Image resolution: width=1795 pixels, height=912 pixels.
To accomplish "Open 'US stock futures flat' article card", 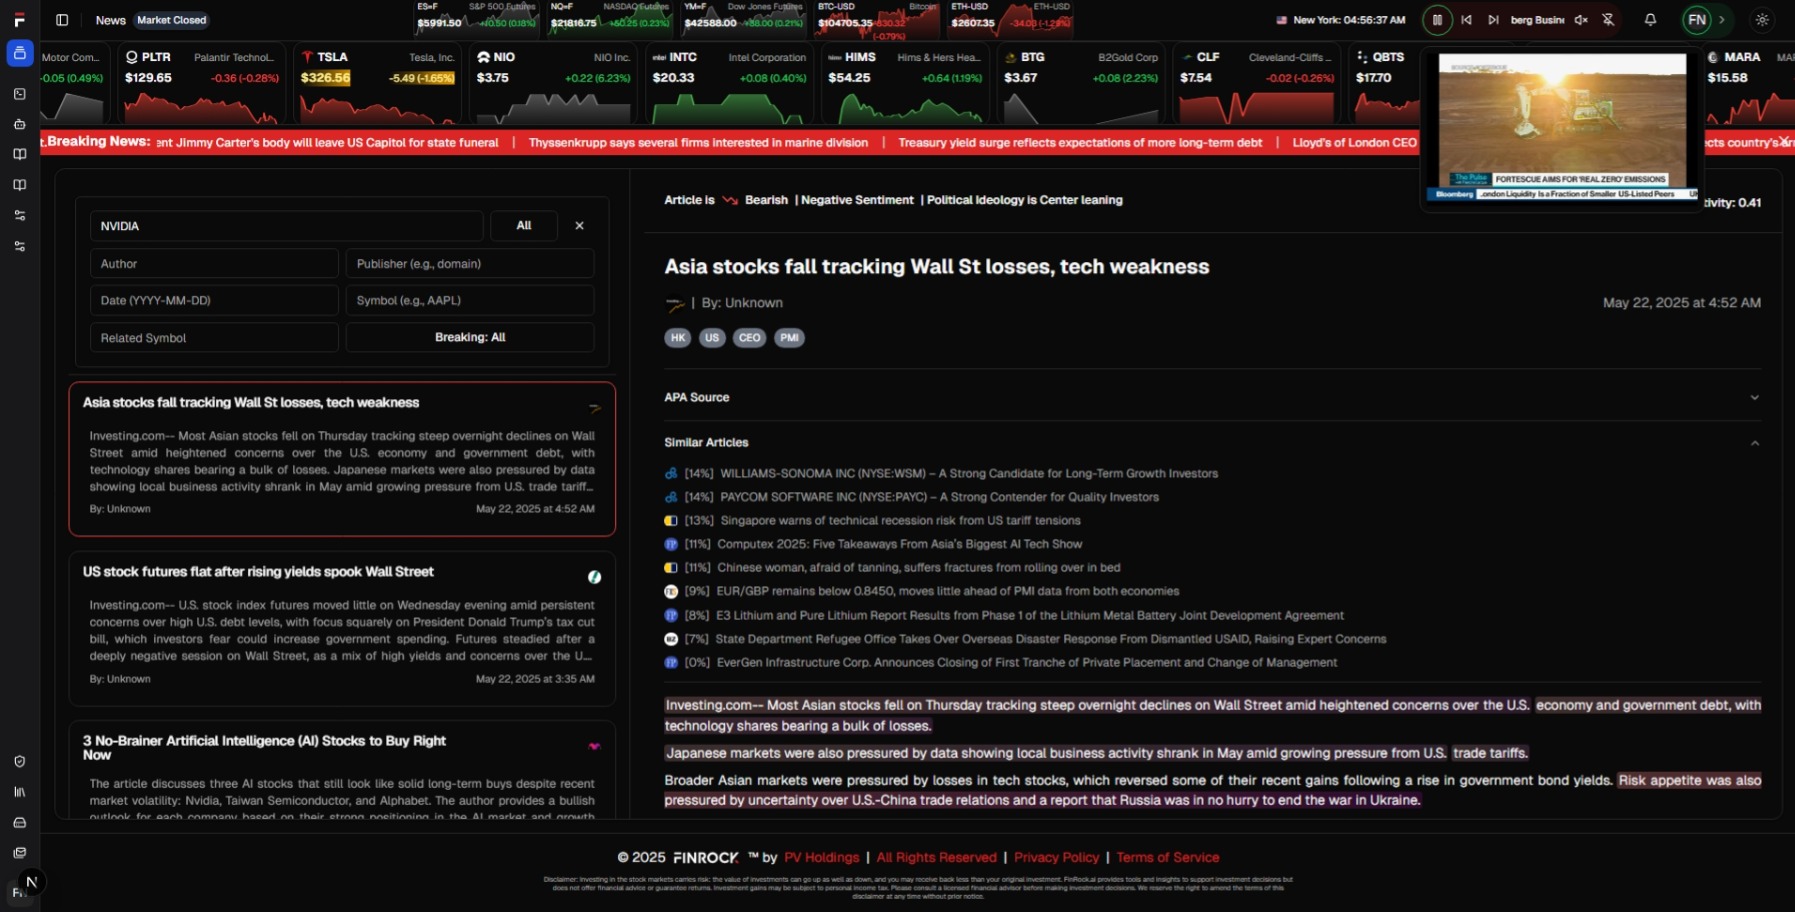I will 342,628.
